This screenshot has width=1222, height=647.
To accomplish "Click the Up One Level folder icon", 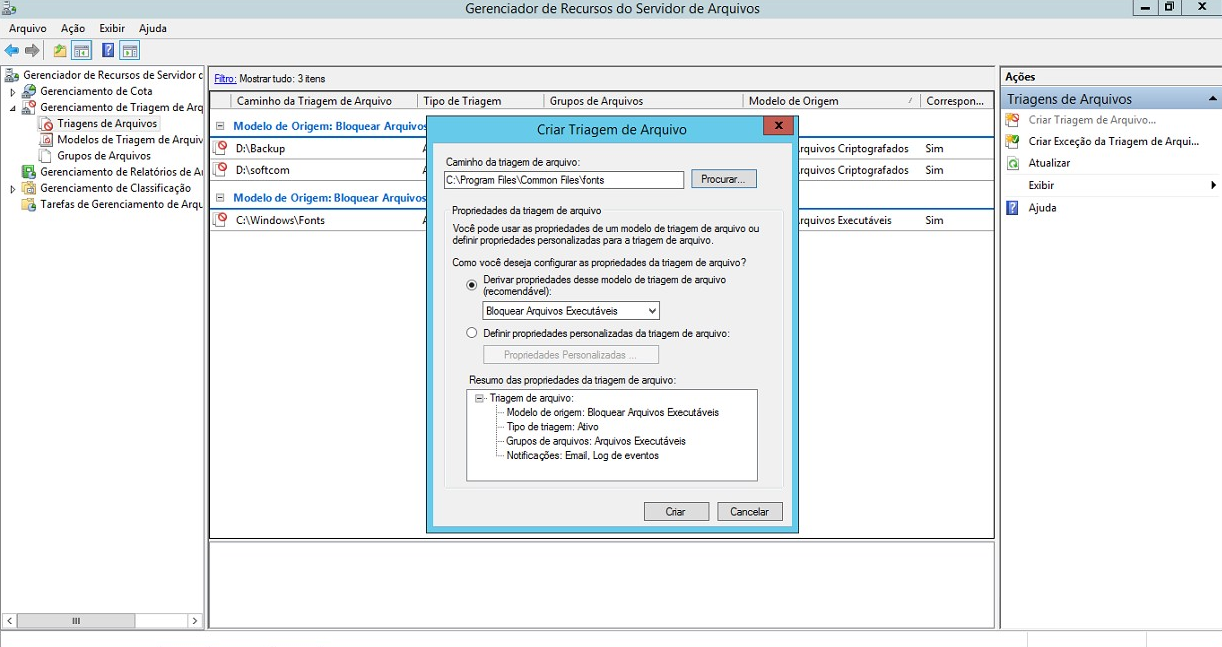I will tap(60, 51).
